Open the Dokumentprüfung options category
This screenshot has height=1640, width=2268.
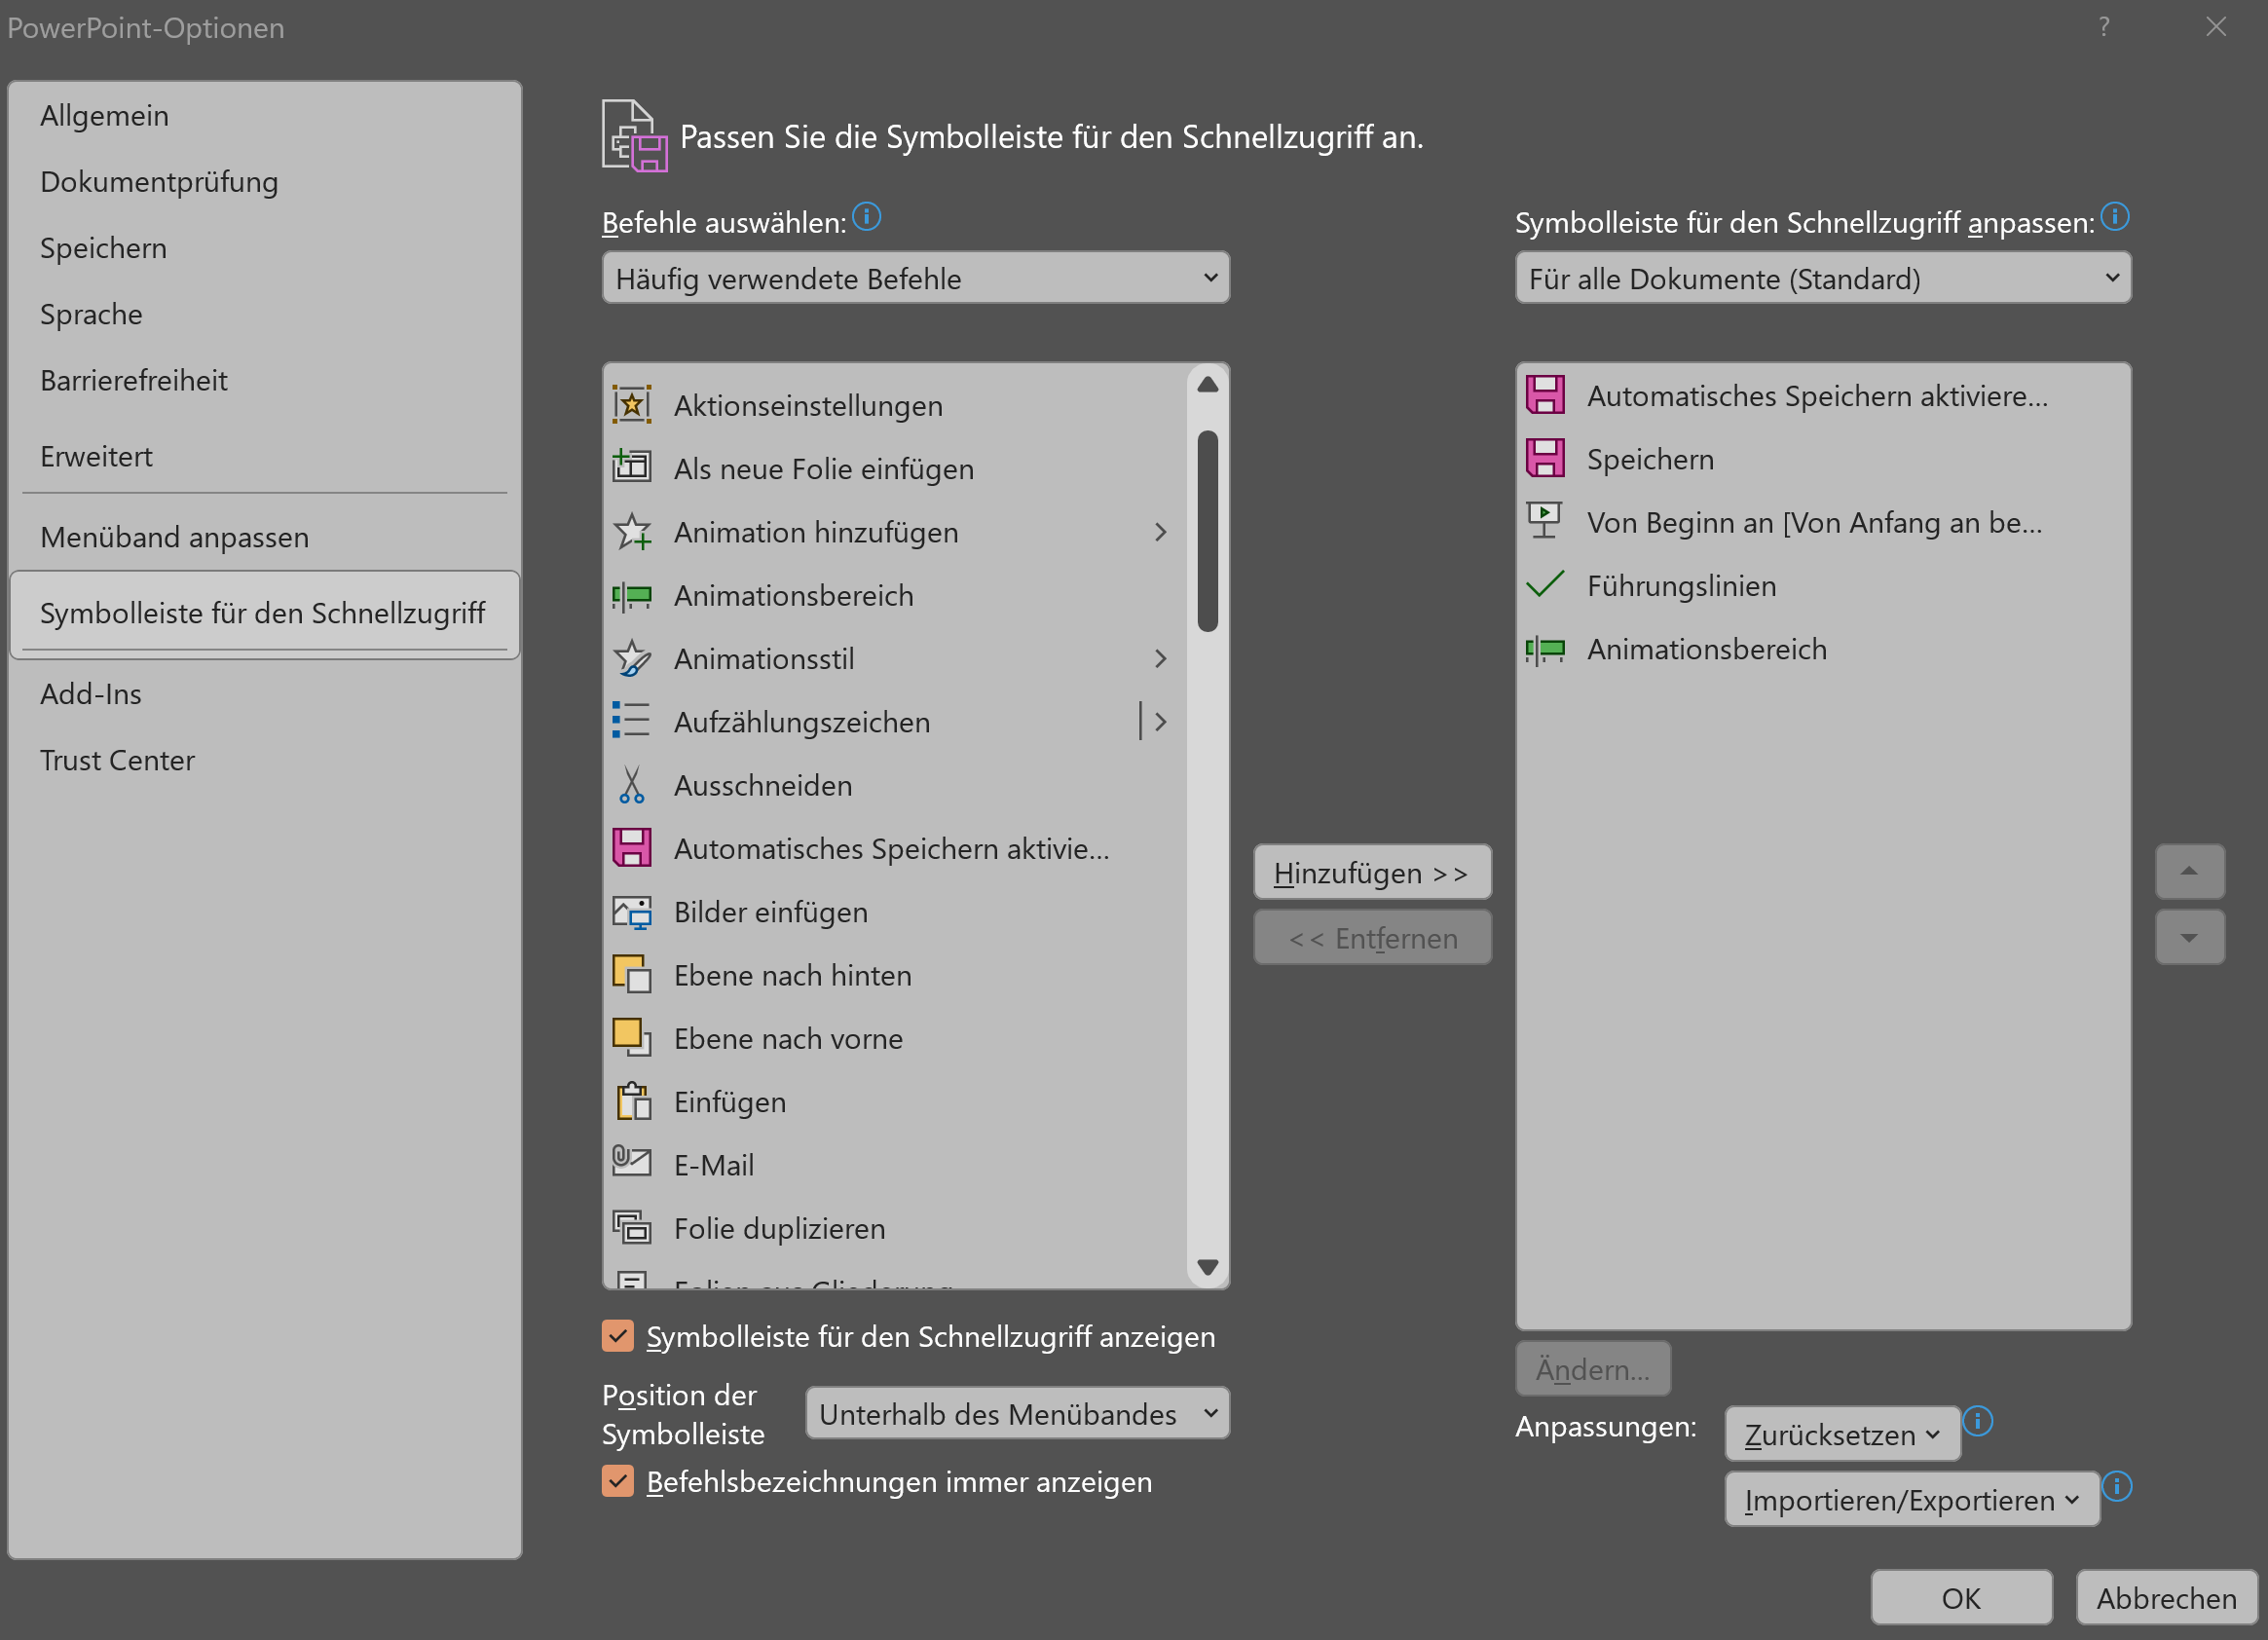pyautogui.click(x=264, y=182)
